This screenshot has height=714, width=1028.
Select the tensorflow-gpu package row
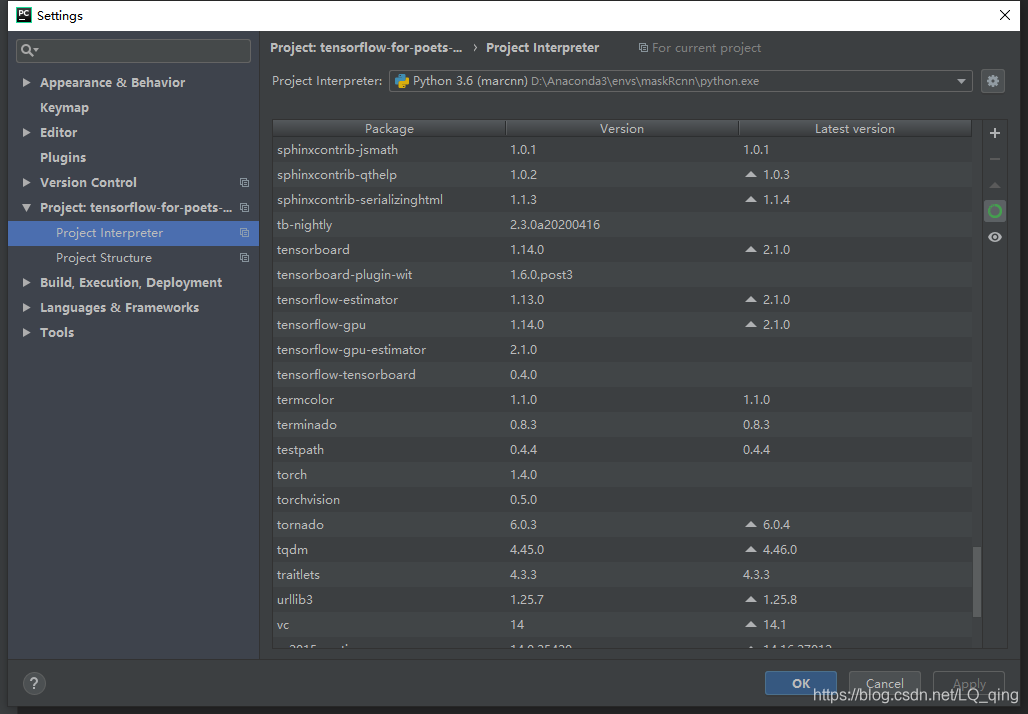click(622, 325)
